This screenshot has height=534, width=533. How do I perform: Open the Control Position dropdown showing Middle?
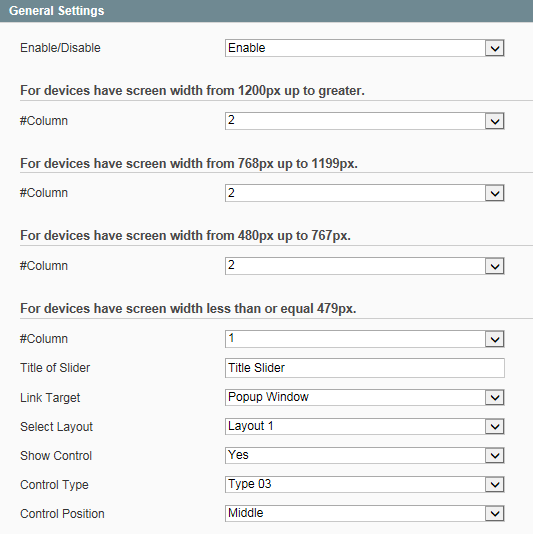tap(364, 513)
